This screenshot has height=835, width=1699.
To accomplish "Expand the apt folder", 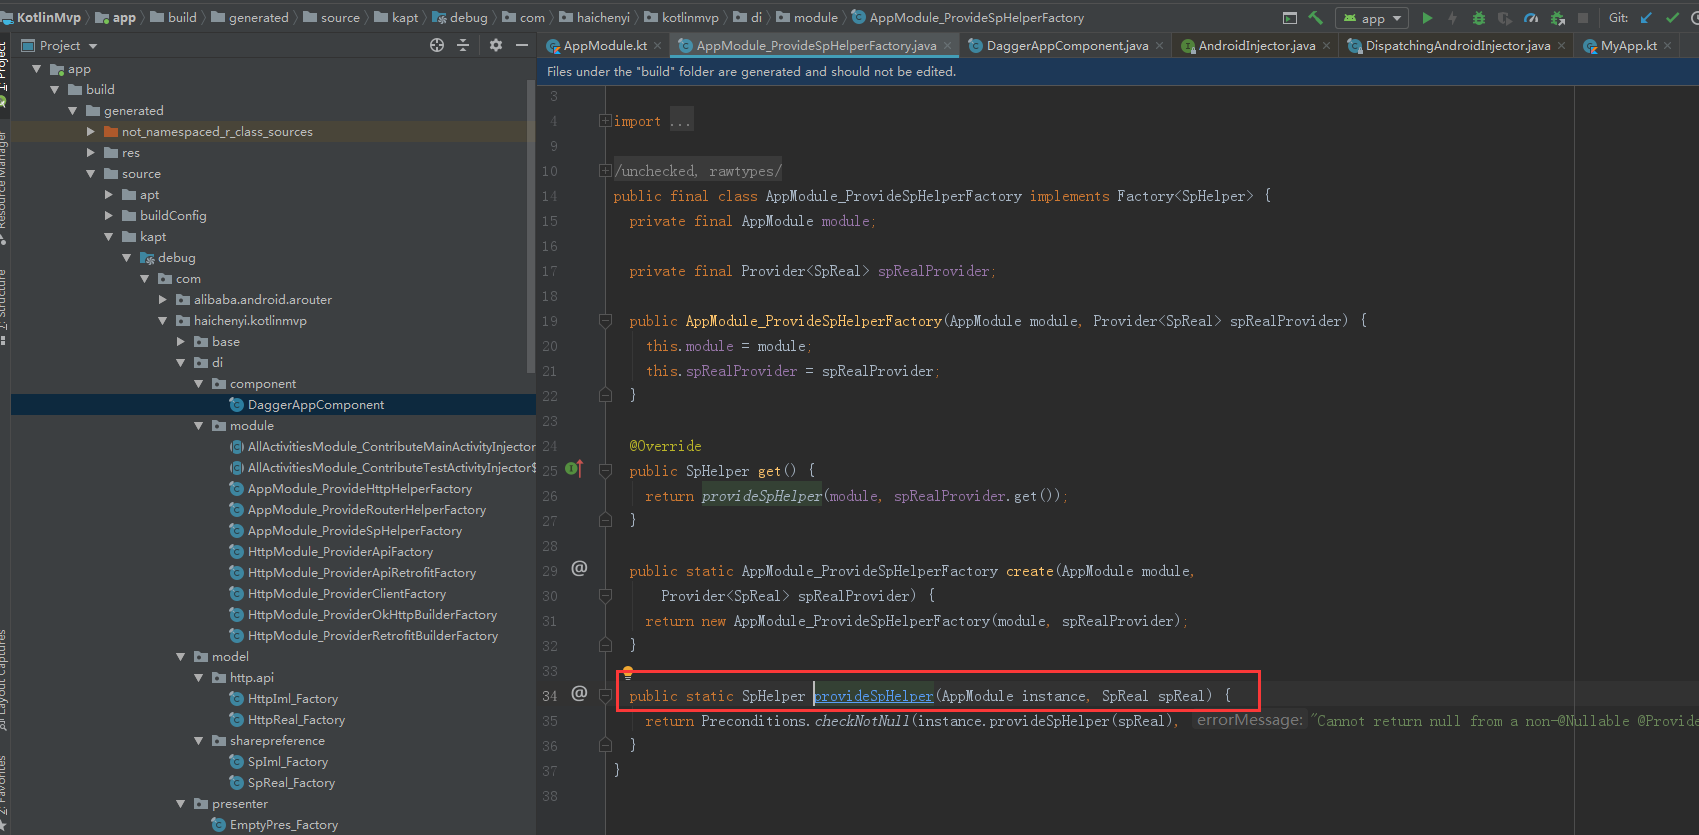I will click(109, 194).
